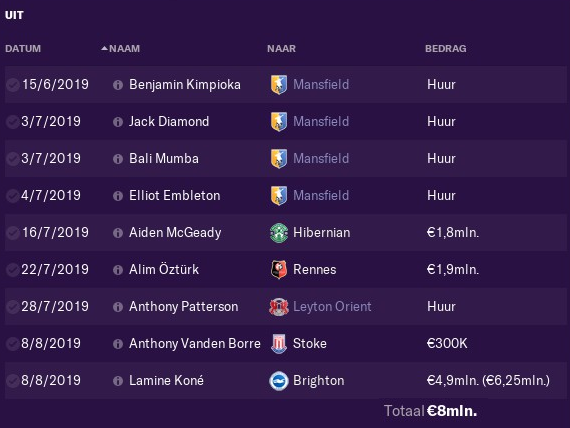
Task: Open Bali Mumba player profile
Action: [164, 159]
